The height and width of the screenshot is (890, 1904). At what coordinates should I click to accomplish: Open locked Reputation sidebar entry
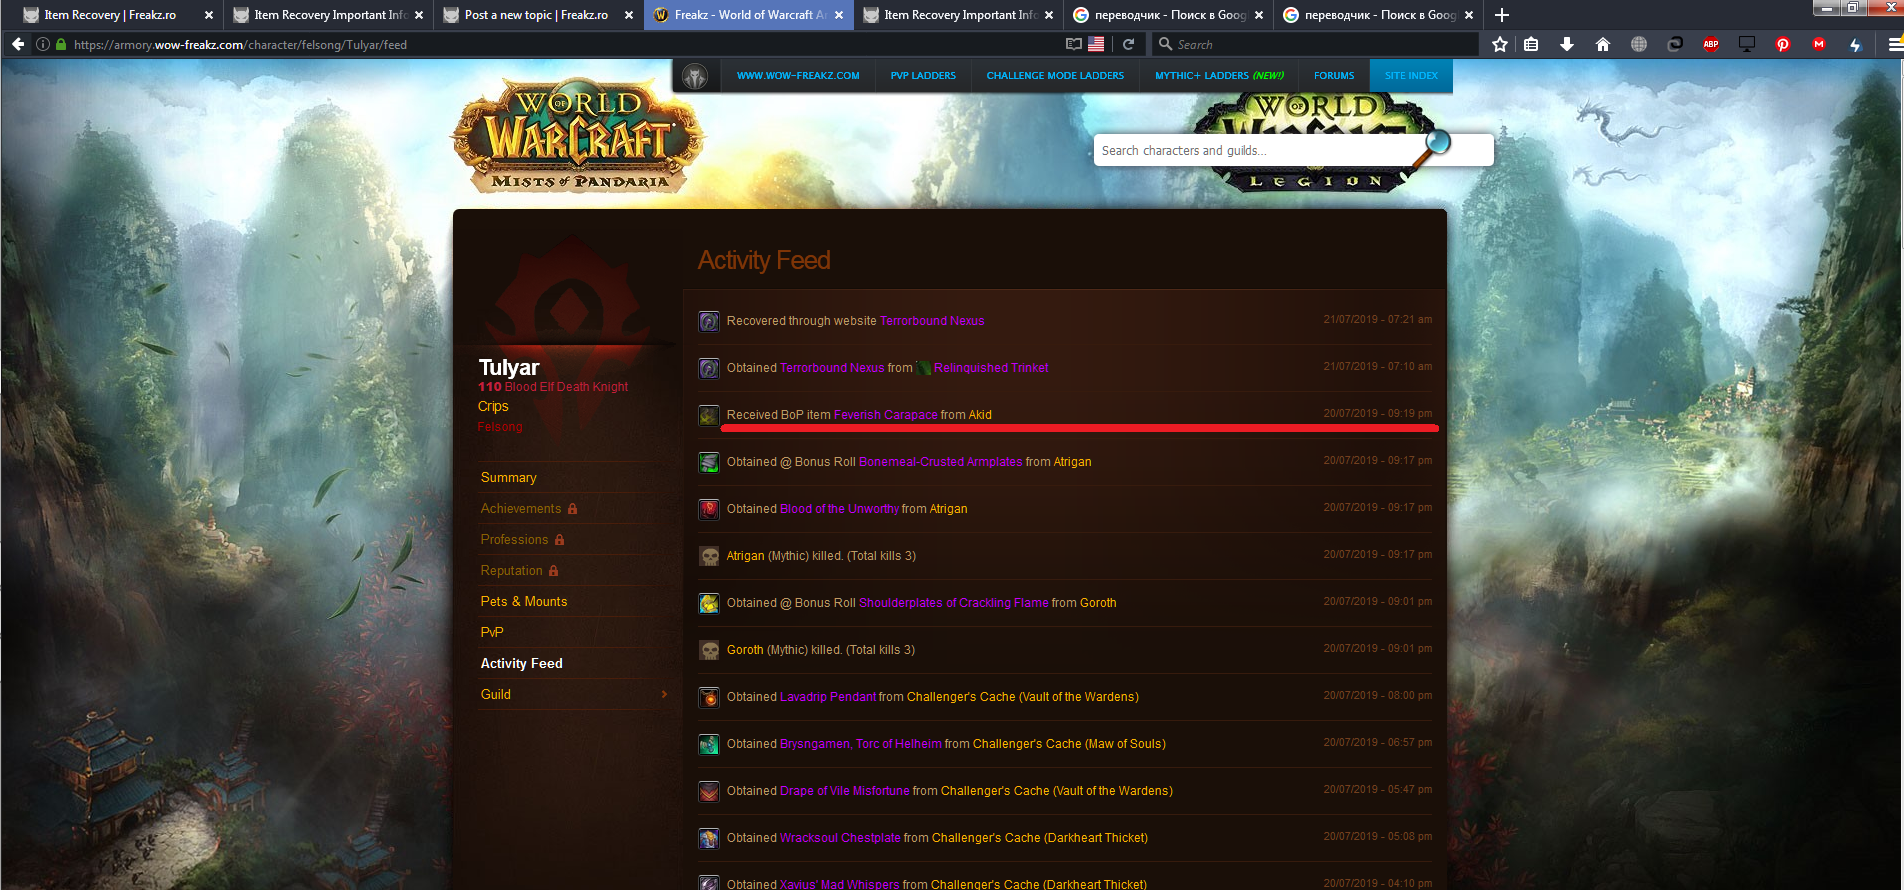[519, 571]
